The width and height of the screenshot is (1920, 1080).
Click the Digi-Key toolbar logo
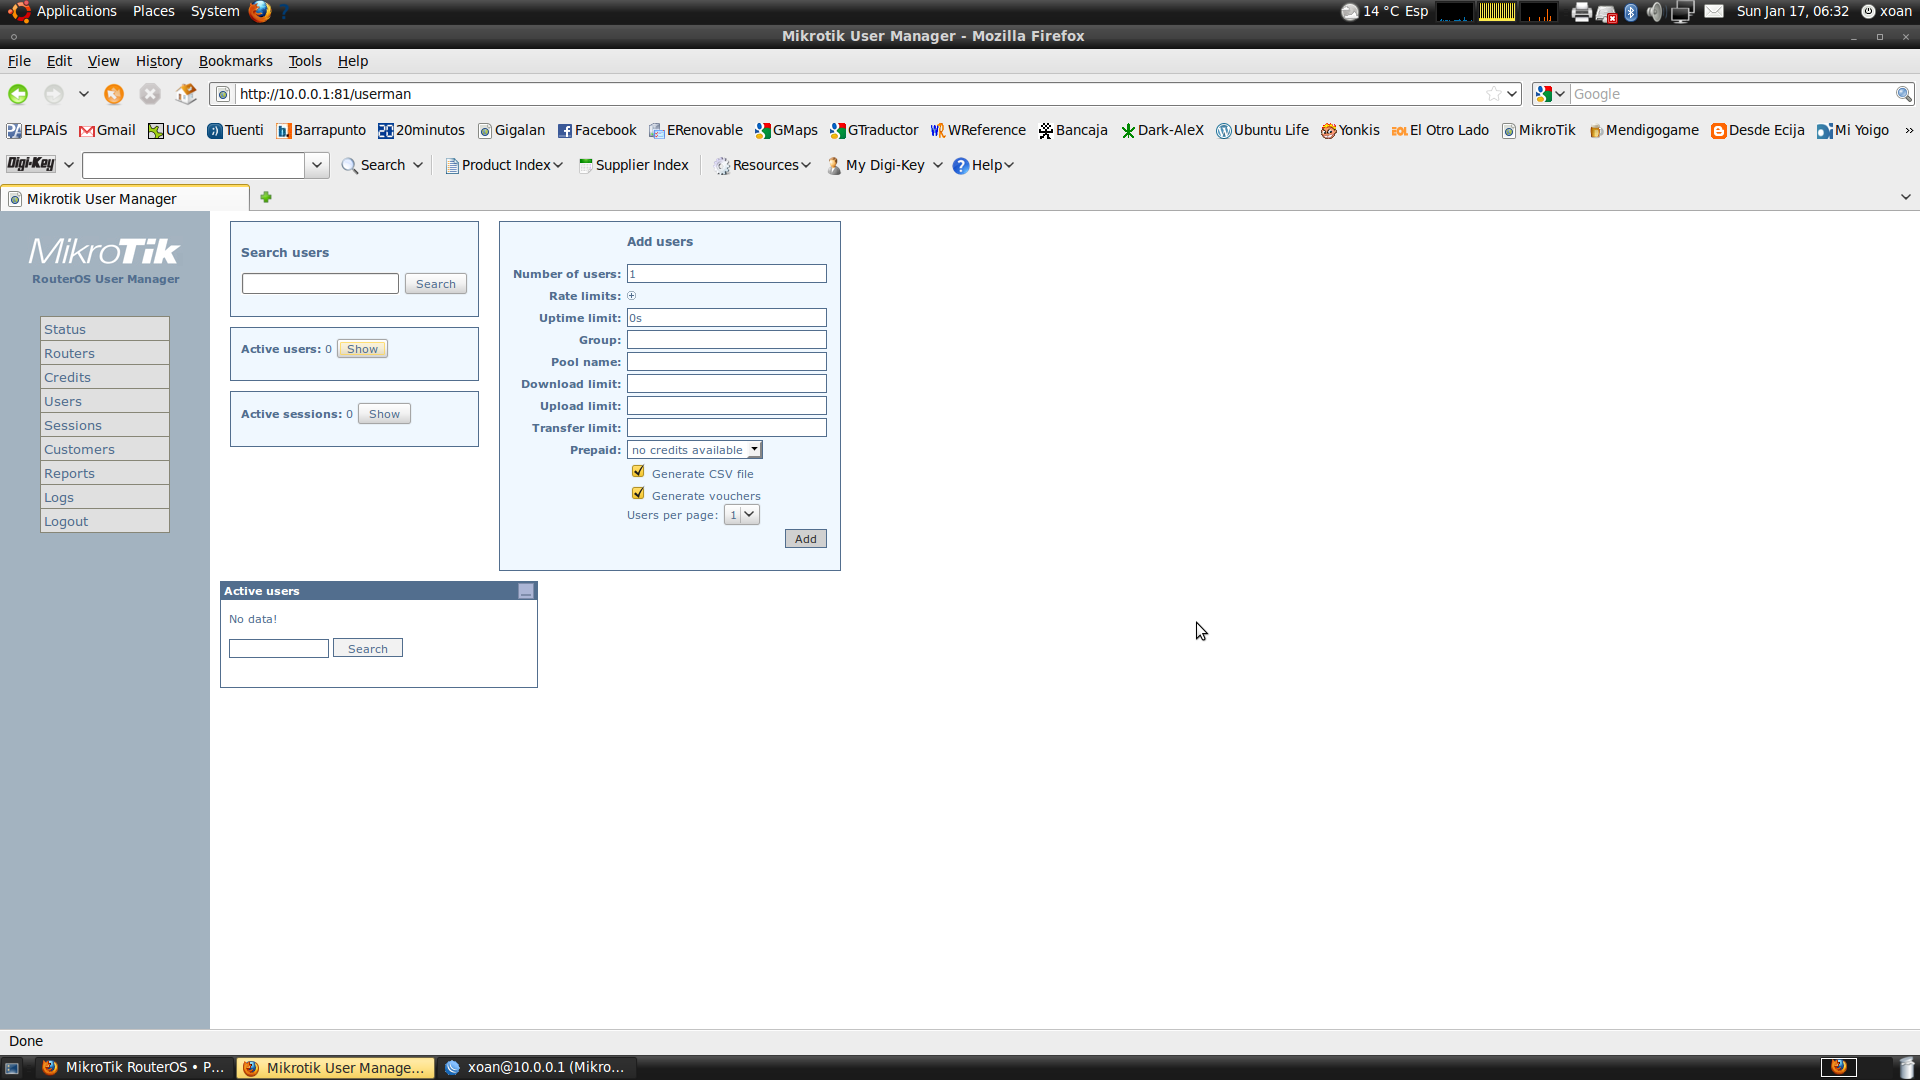31,165
